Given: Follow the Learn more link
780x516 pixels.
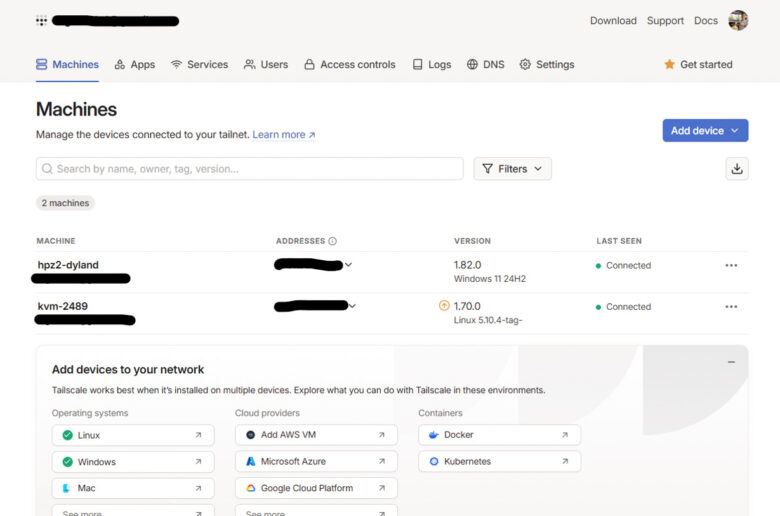Looking at the screenshot, I should click(x=284, y=135).
